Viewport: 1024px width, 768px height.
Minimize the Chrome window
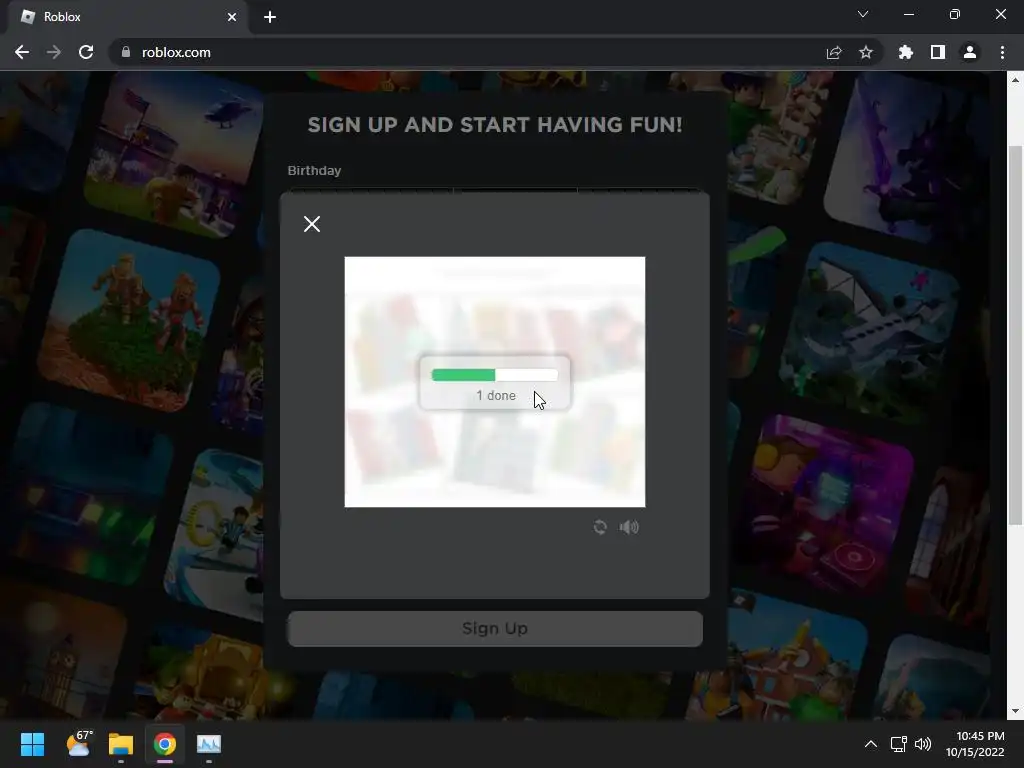(x=908, y=14)
